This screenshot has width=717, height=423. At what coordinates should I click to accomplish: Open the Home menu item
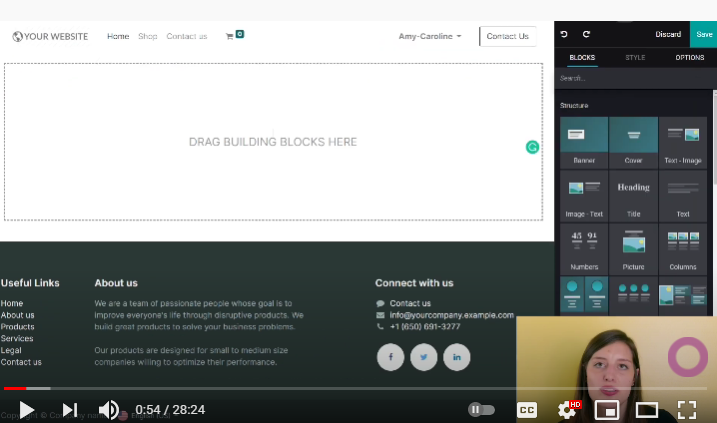118,36
